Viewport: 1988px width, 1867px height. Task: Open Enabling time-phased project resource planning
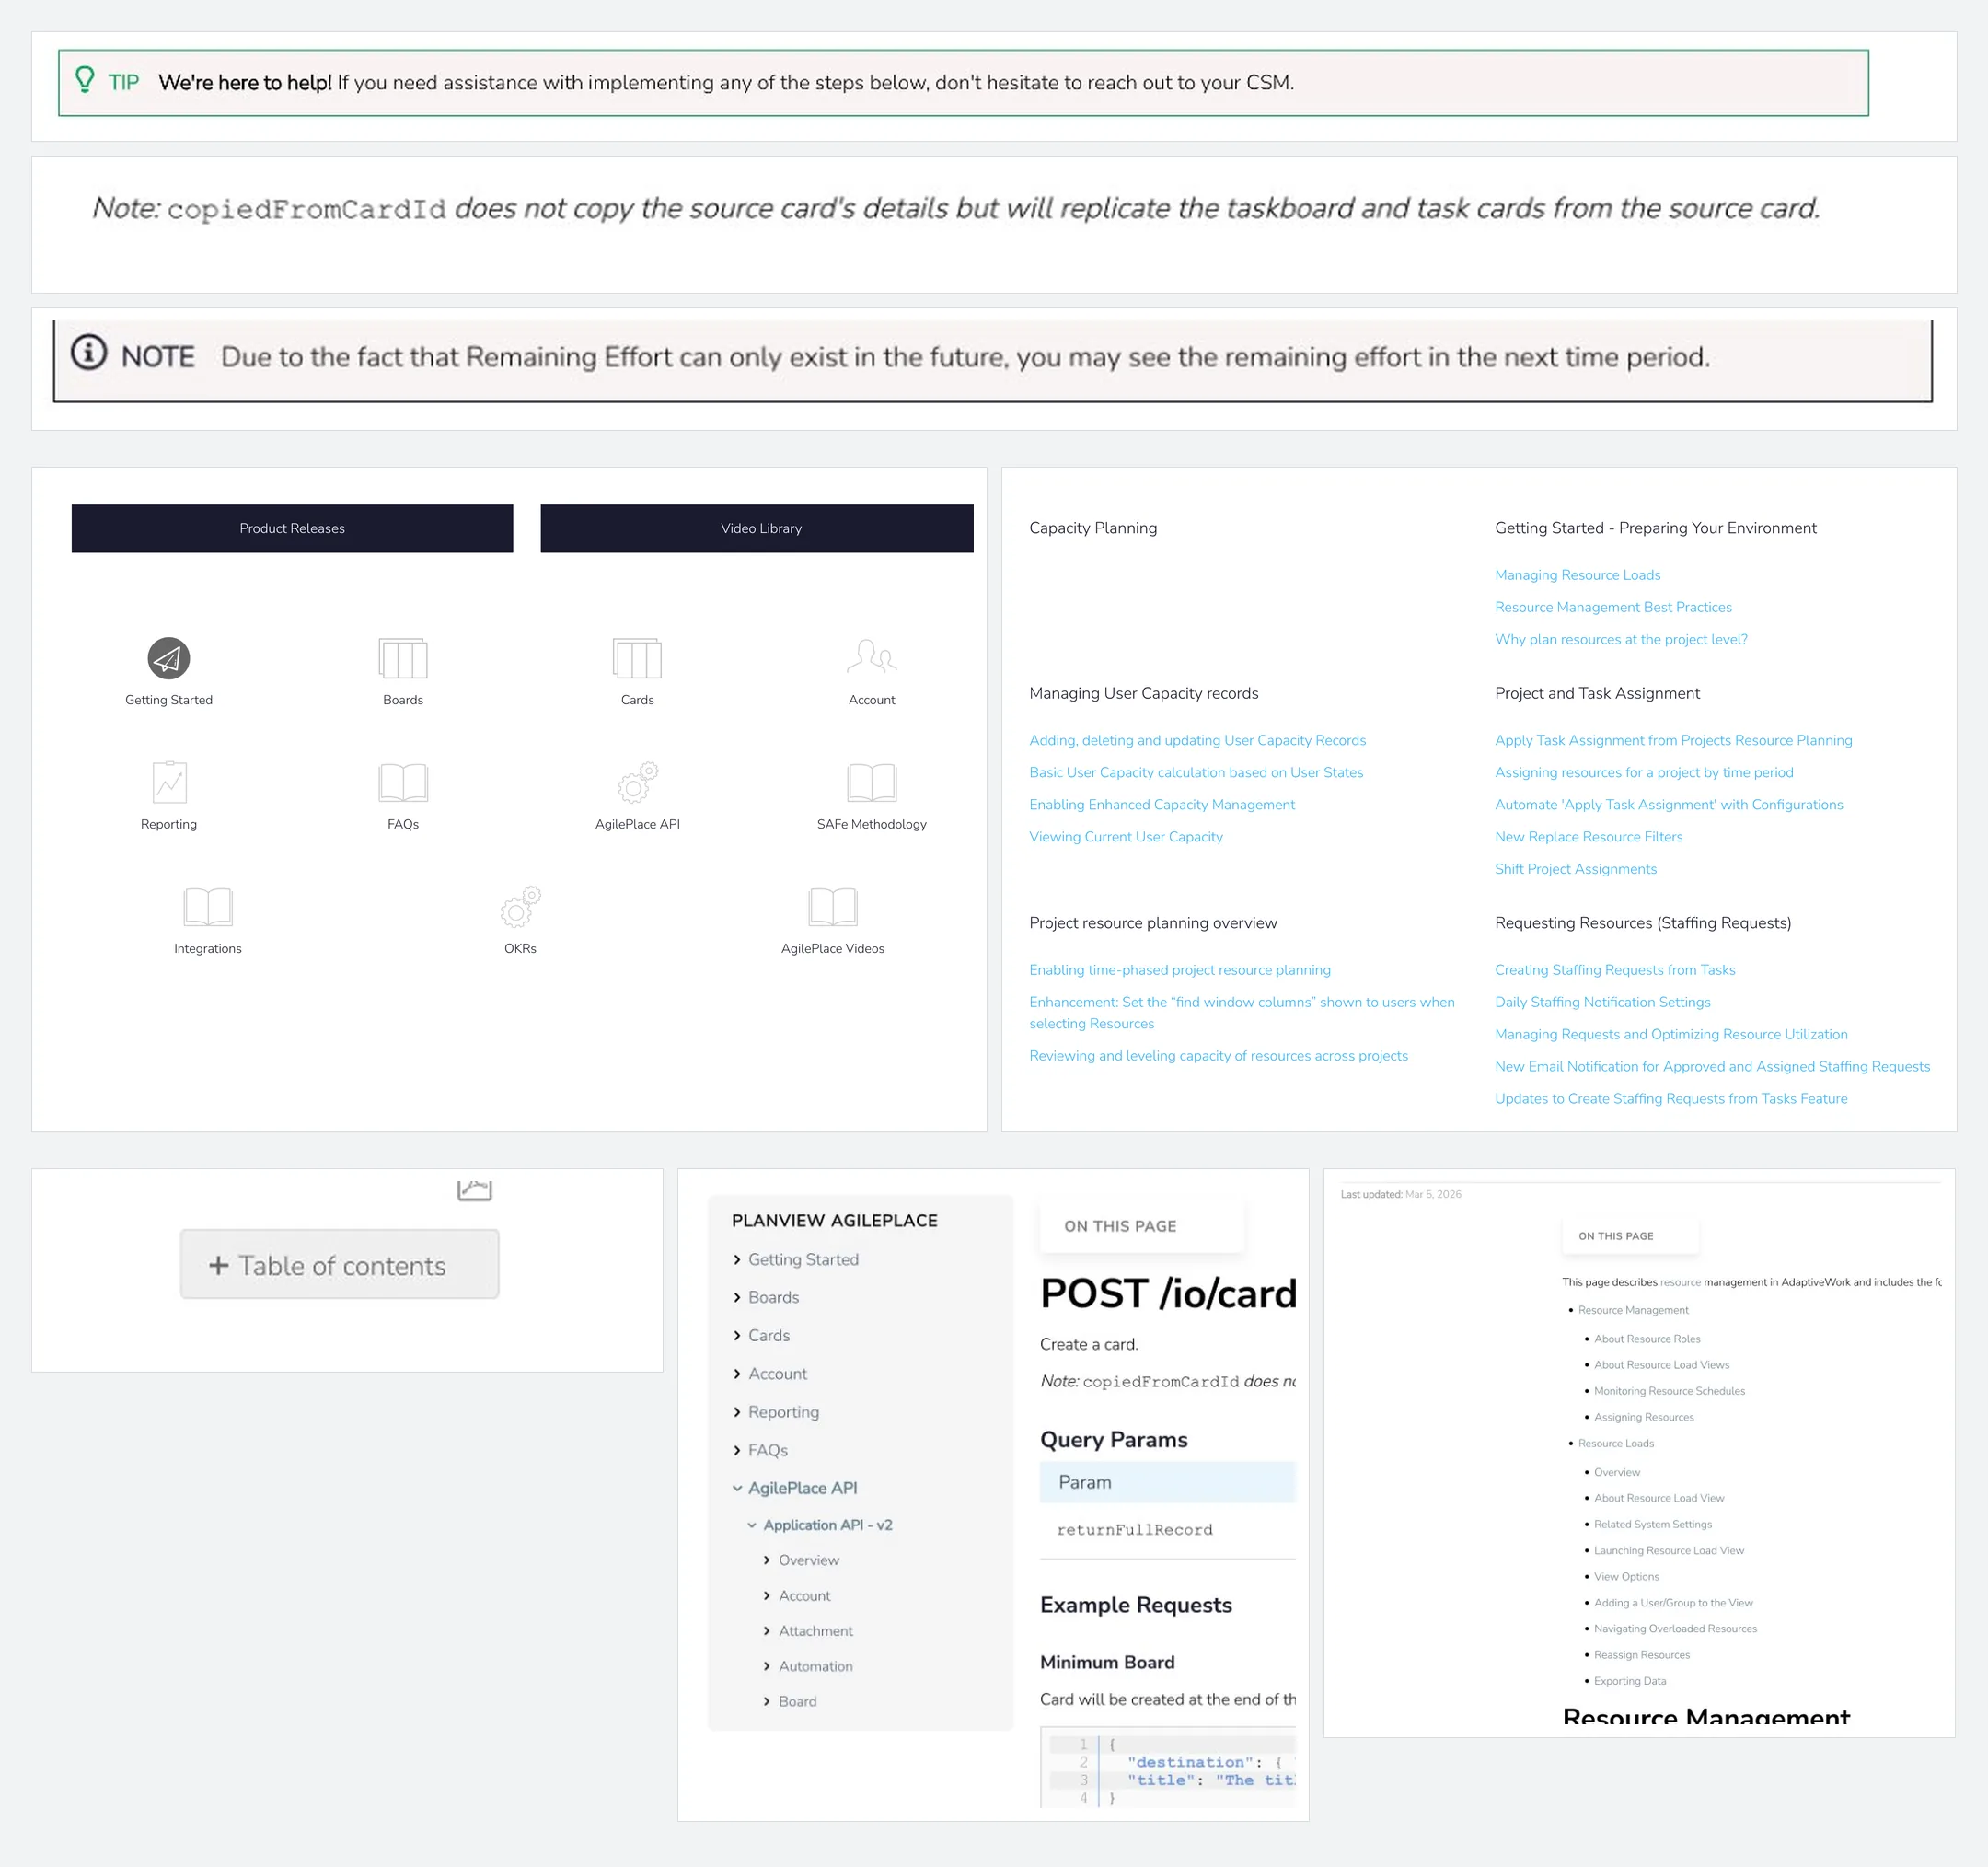[1180, 969]
